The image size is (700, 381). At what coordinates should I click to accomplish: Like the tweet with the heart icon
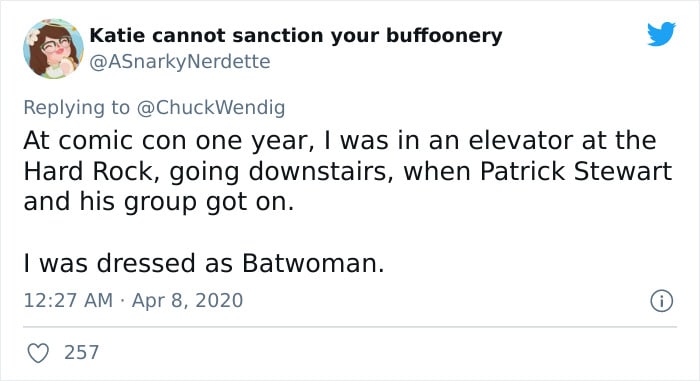(x=38, y=353)
